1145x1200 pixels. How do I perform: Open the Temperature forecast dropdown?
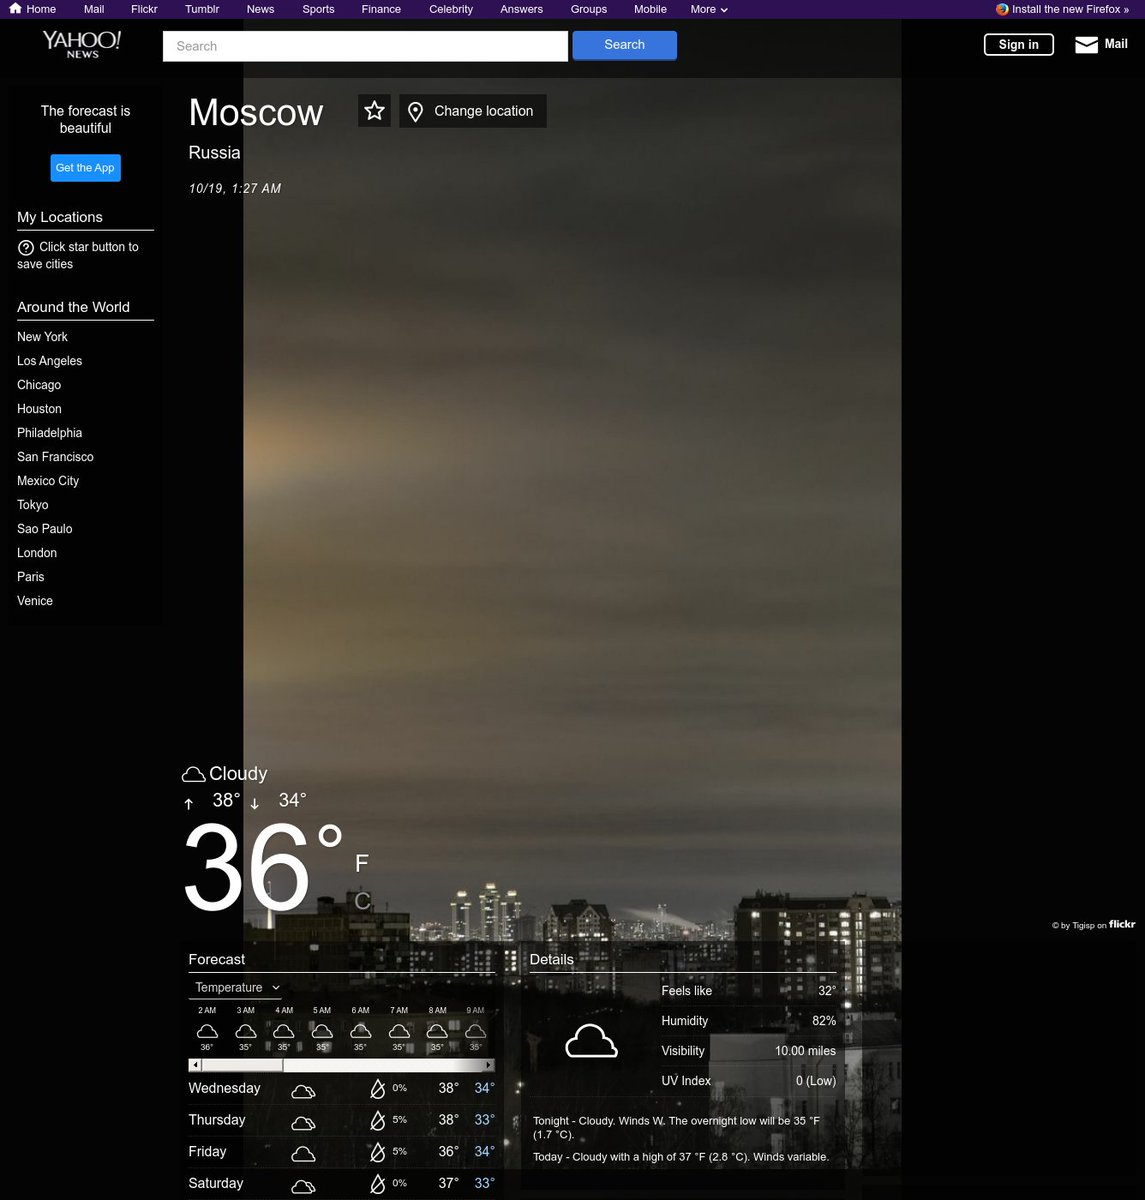(237, 988)
